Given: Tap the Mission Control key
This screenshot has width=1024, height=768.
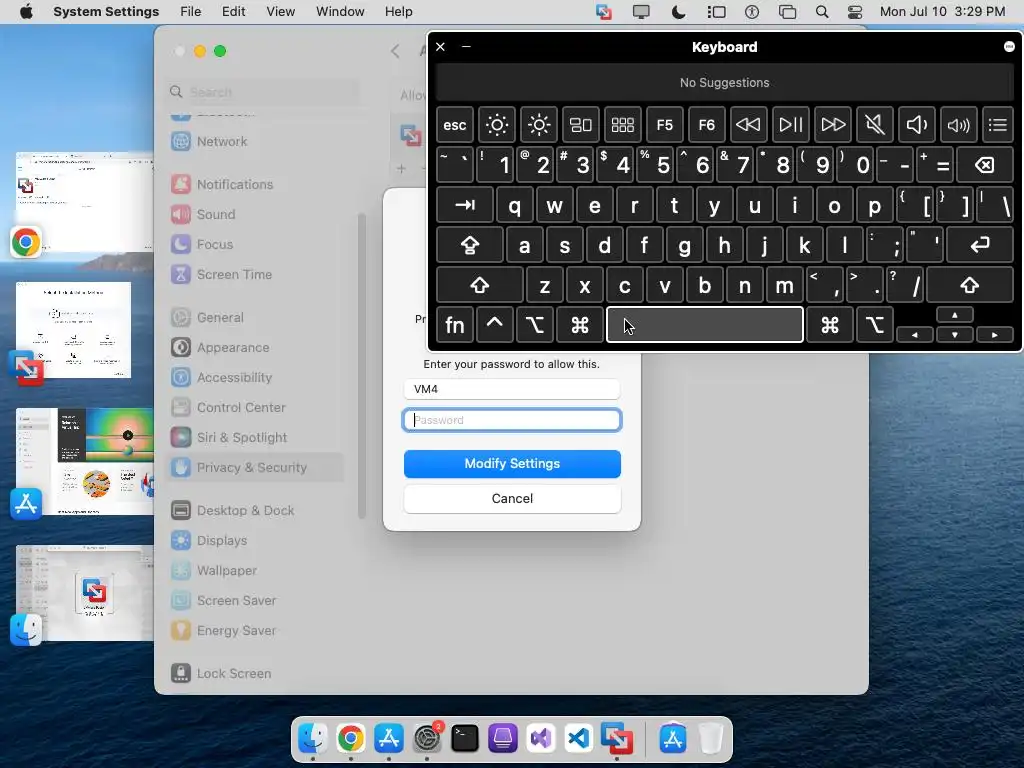Looking at the screenshot, I should (x=581, y=125).
